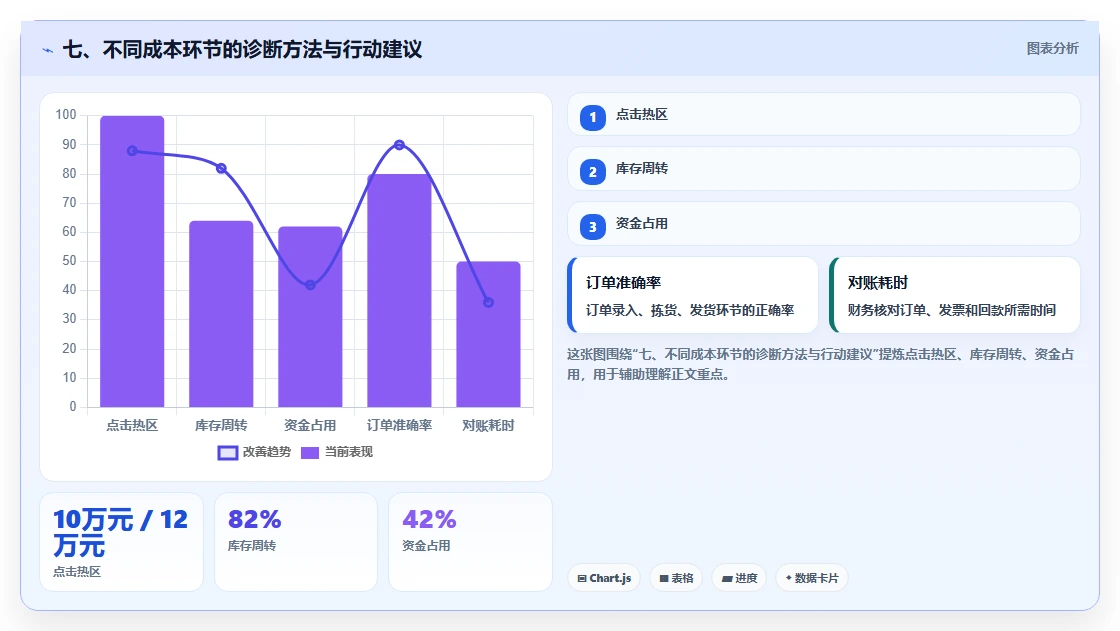The width and height of the screenshot is (1120, 631).
Task: Toggle the 改善趋势 legend swatch
Action: click(x=227, y=452)
